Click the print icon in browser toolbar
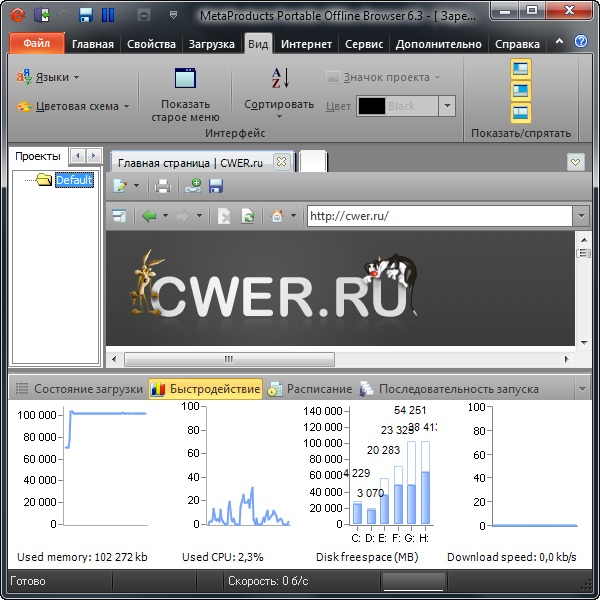Screen dimensions: 600x600 (x=162, y=186)
